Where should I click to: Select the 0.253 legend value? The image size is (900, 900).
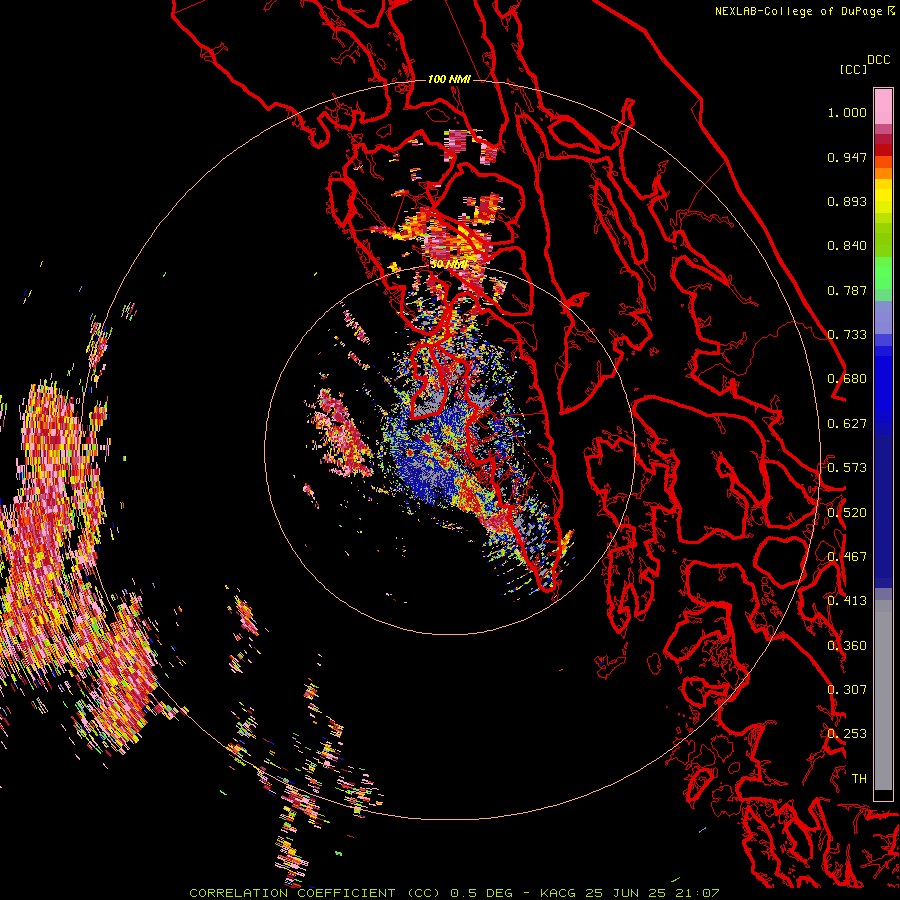[847, 734]
